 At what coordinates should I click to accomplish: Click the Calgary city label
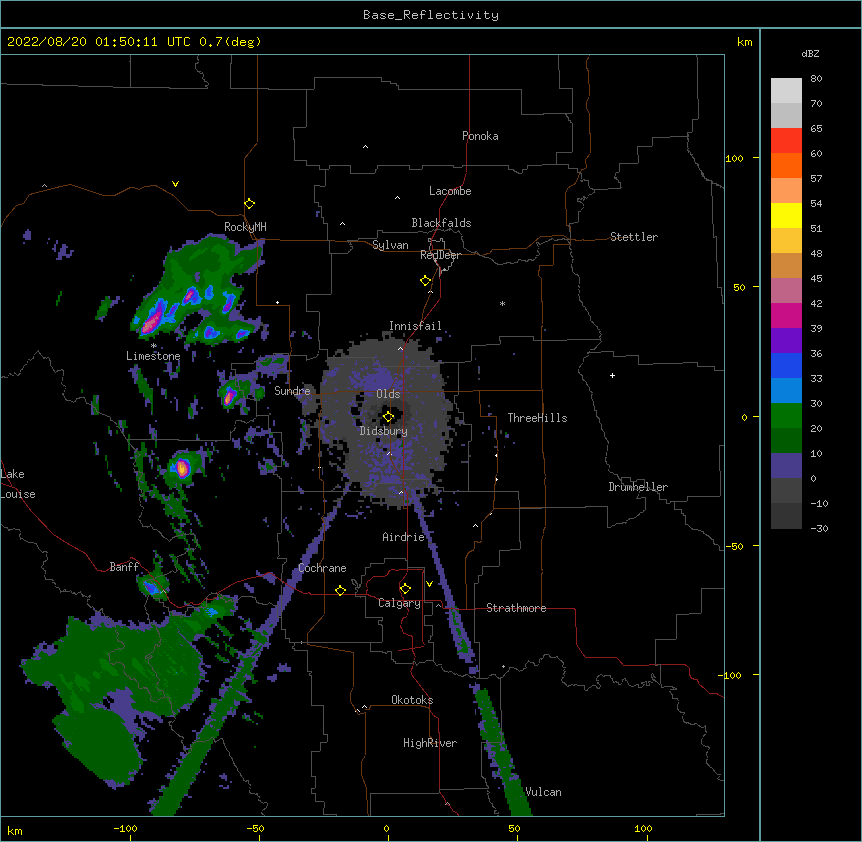coord(399,603)
